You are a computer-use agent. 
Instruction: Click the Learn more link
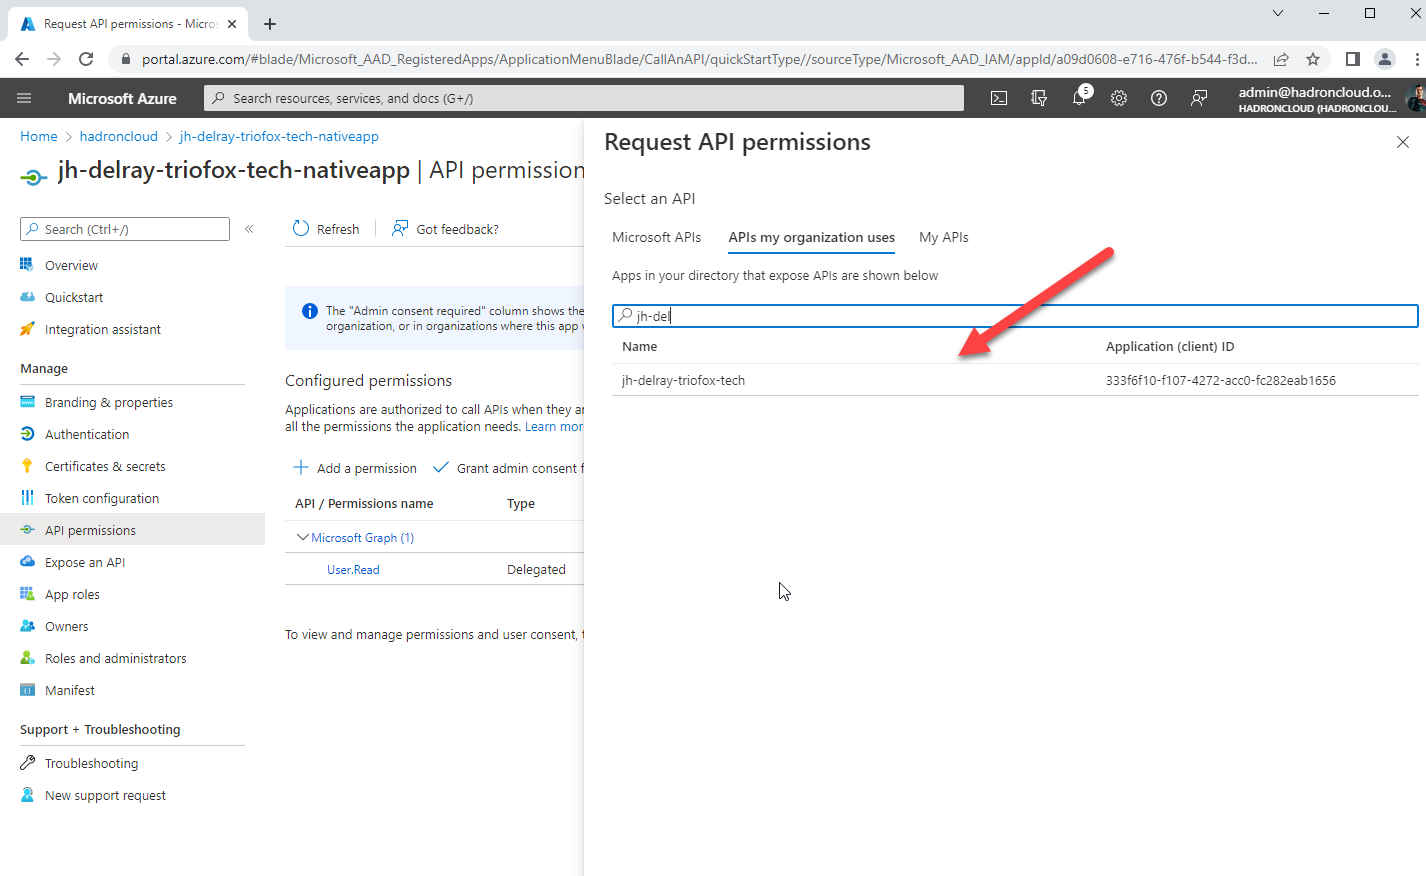[554, 426]
